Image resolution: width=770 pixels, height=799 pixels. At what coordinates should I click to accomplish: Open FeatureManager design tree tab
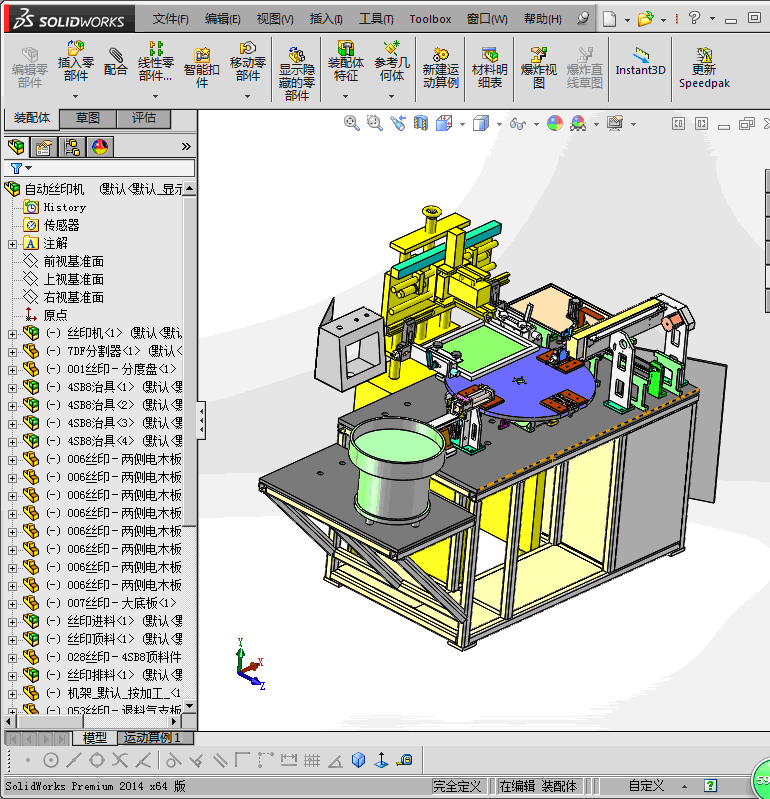coord(16,147)
